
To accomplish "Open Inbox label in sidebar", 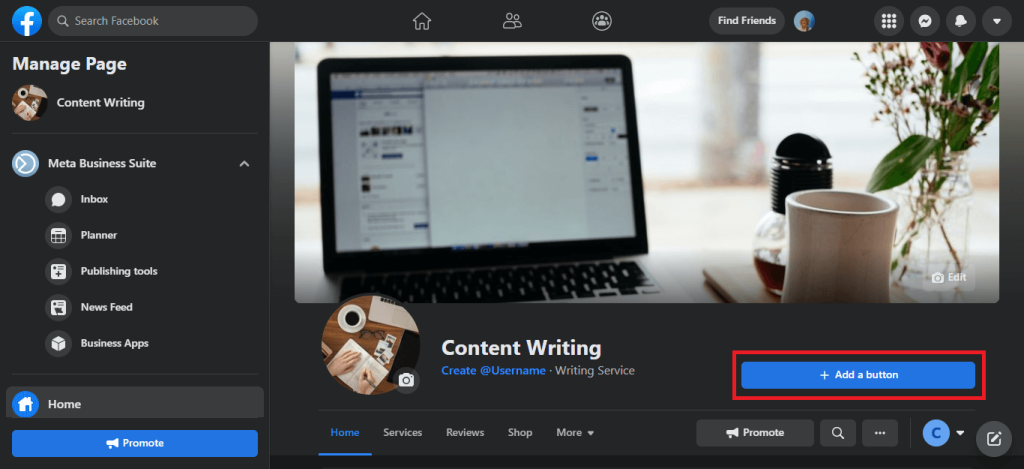I will coord(94,199).
